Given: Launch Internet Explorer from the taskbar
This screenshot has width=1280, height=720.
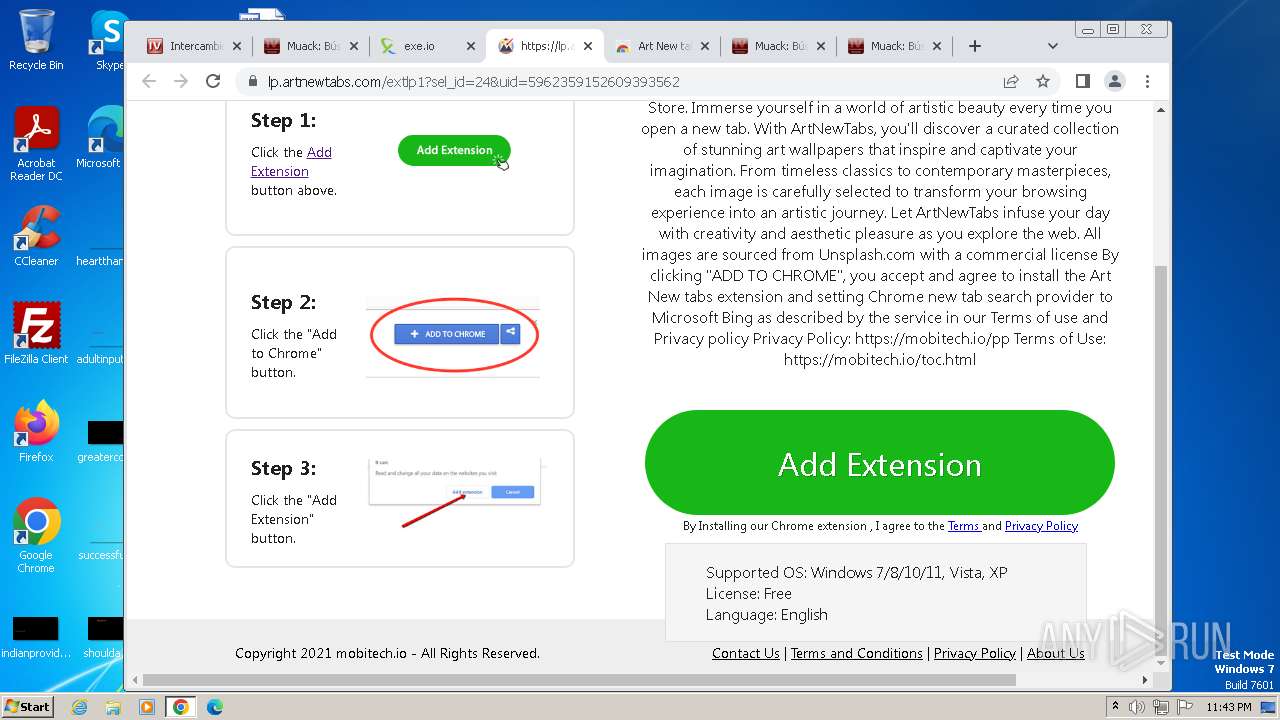Looking at the screenshot, I should pyautogui.click(x=79, y=707).
